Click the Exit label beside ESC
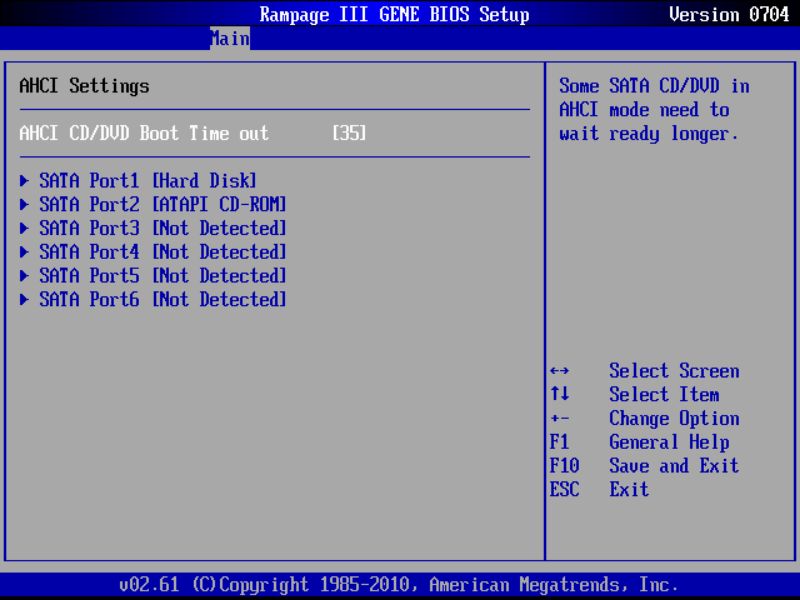Screen dimensions: 800x600 [629, 490]
